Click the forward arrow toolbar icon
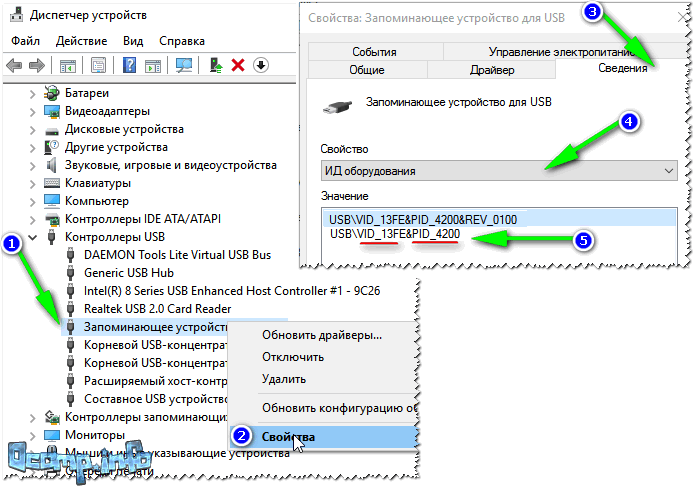This screenshot has height=487, width=700. click(38, 65)
